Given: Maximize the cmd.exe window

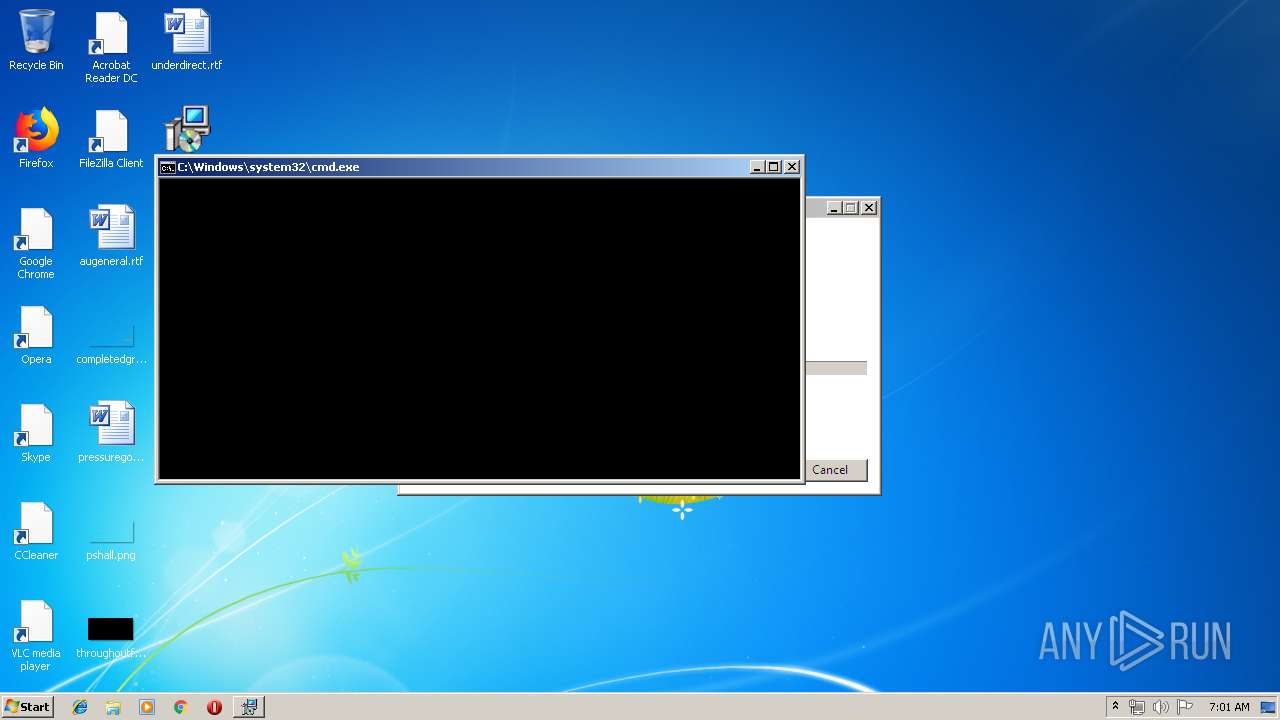Looking at the screenshot, I should click(x=774, y=167).
